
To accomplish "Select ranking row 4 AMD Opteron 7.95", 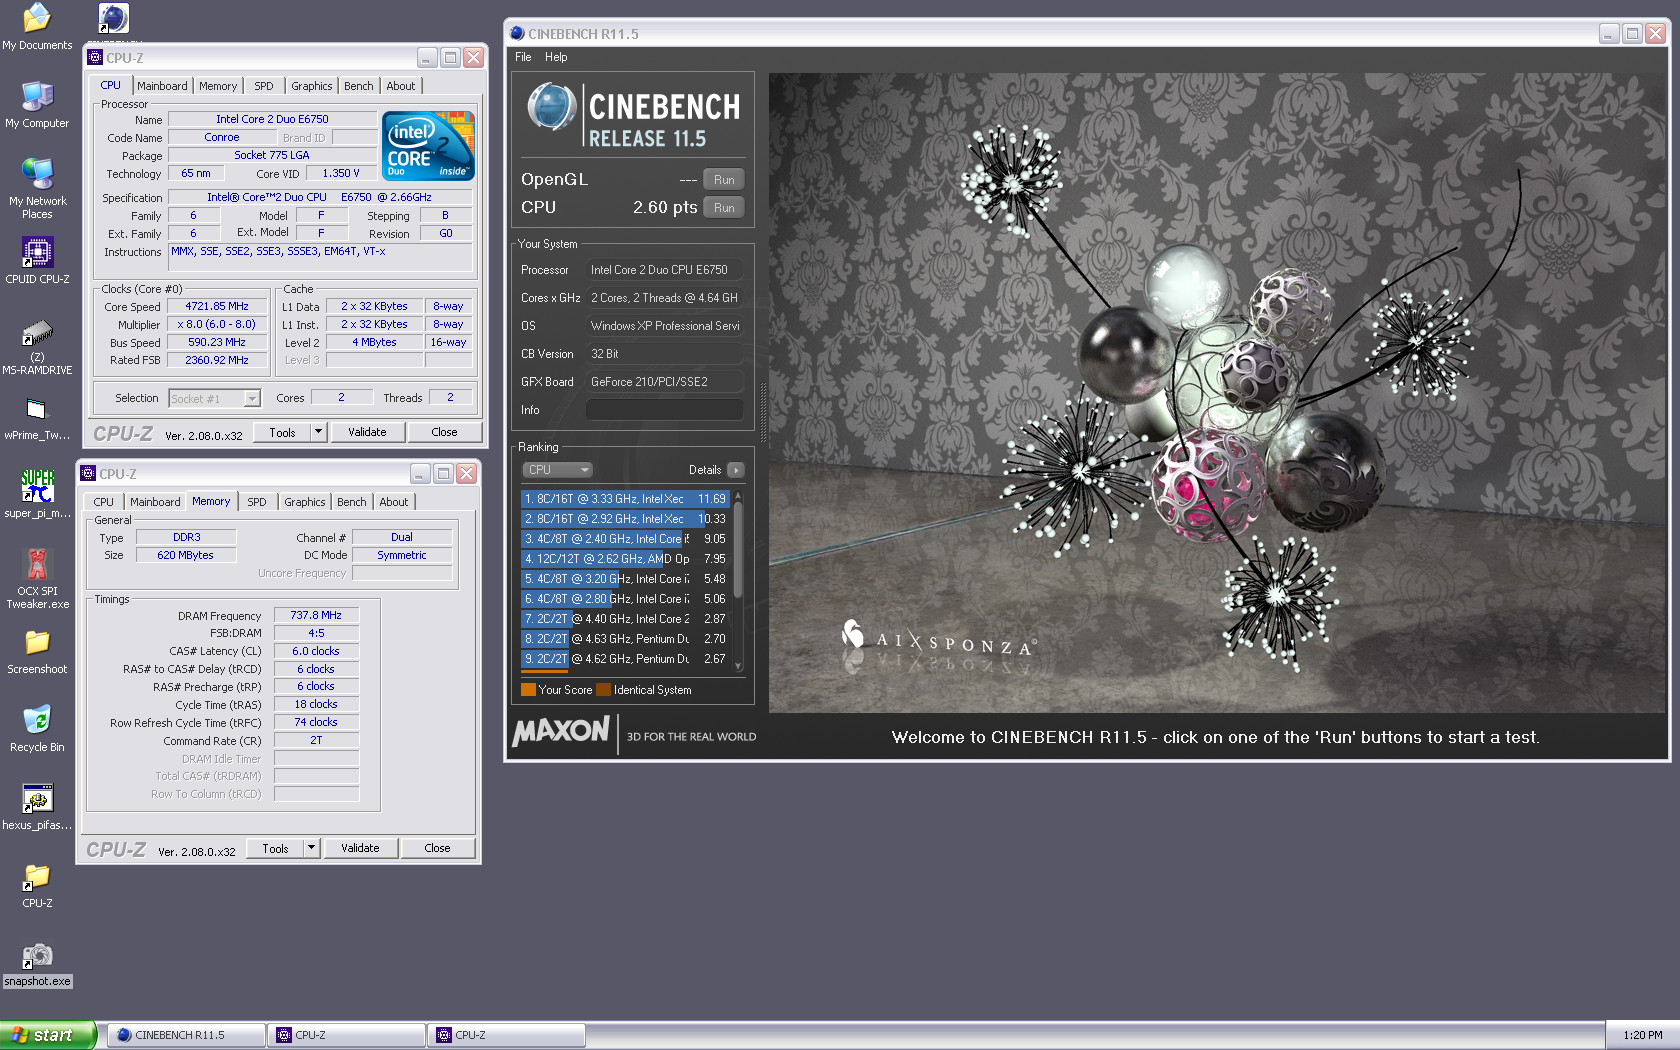I will coord(625,559).
